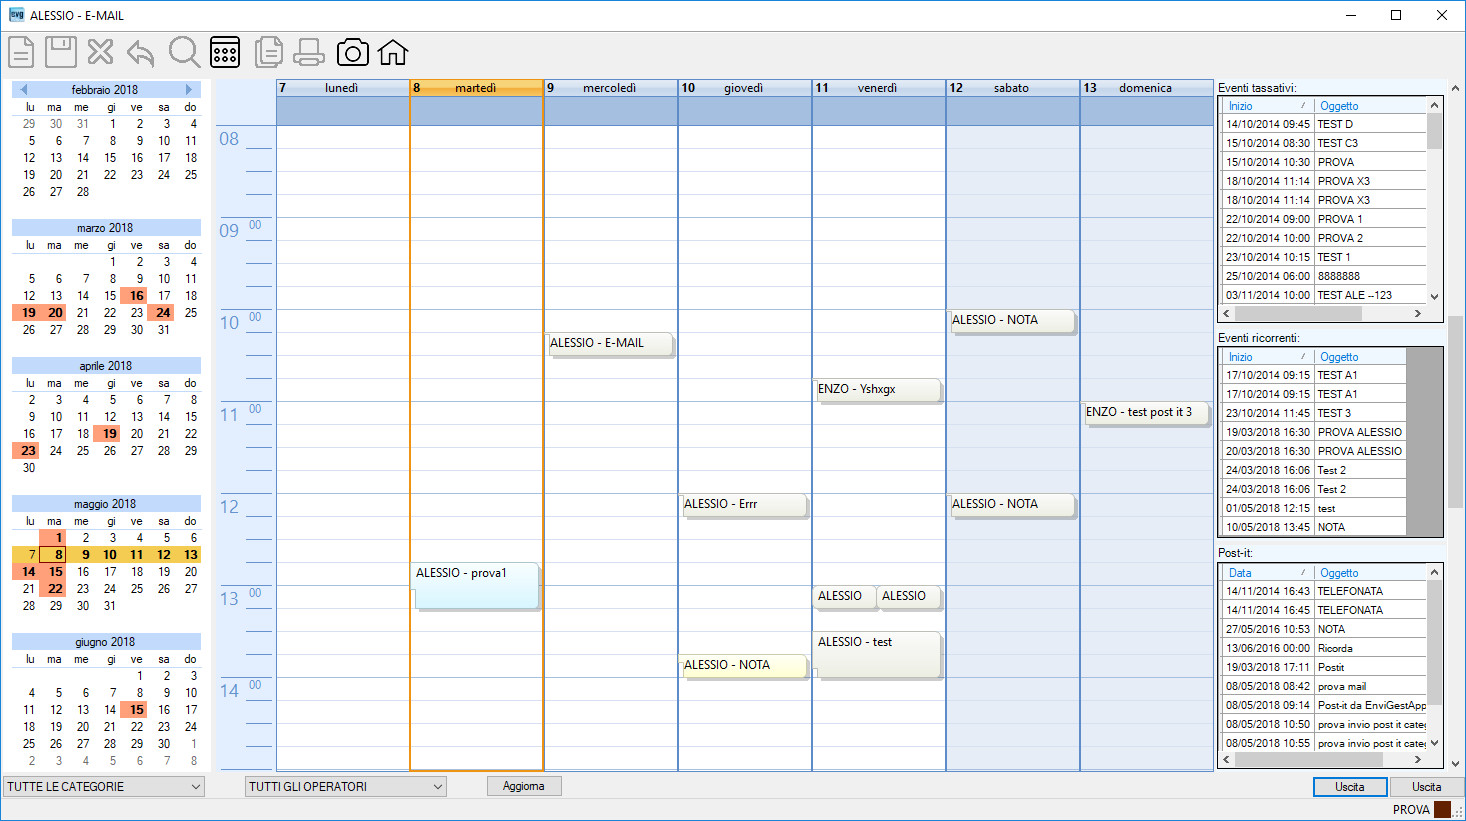This screenshot has height=821, width=1466.
Task: Open search with the magnifier icon
Action: pyautogui.click(x=185, y=52)
